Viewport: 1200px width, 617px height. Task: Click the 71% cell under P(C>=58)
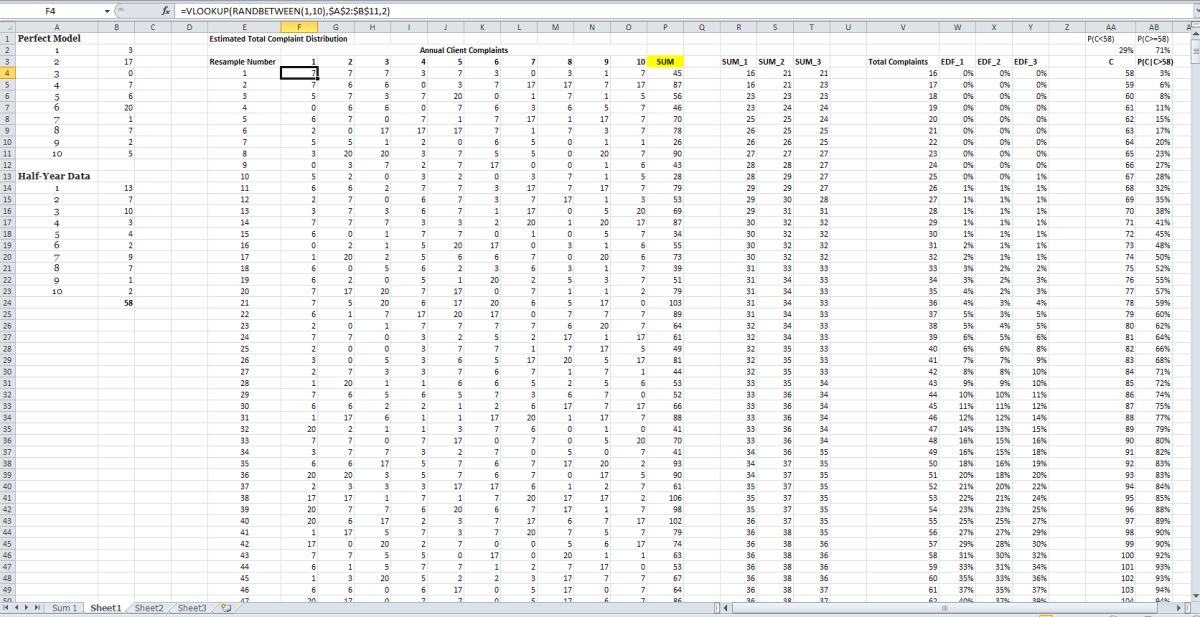click(1155, 49)
